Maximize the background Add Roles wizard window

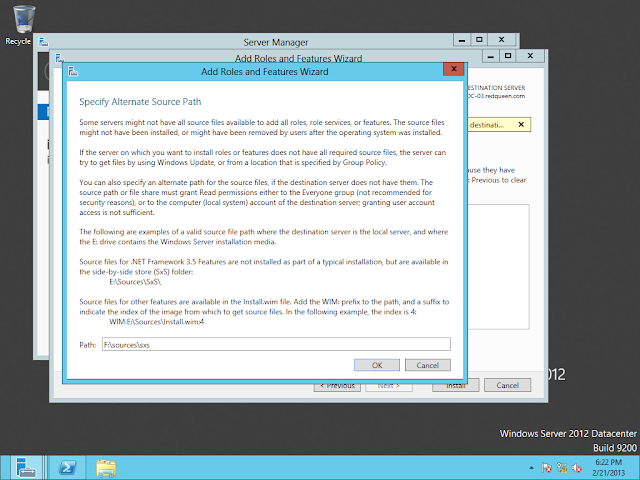pyautogui.click(x=508, y=56)
